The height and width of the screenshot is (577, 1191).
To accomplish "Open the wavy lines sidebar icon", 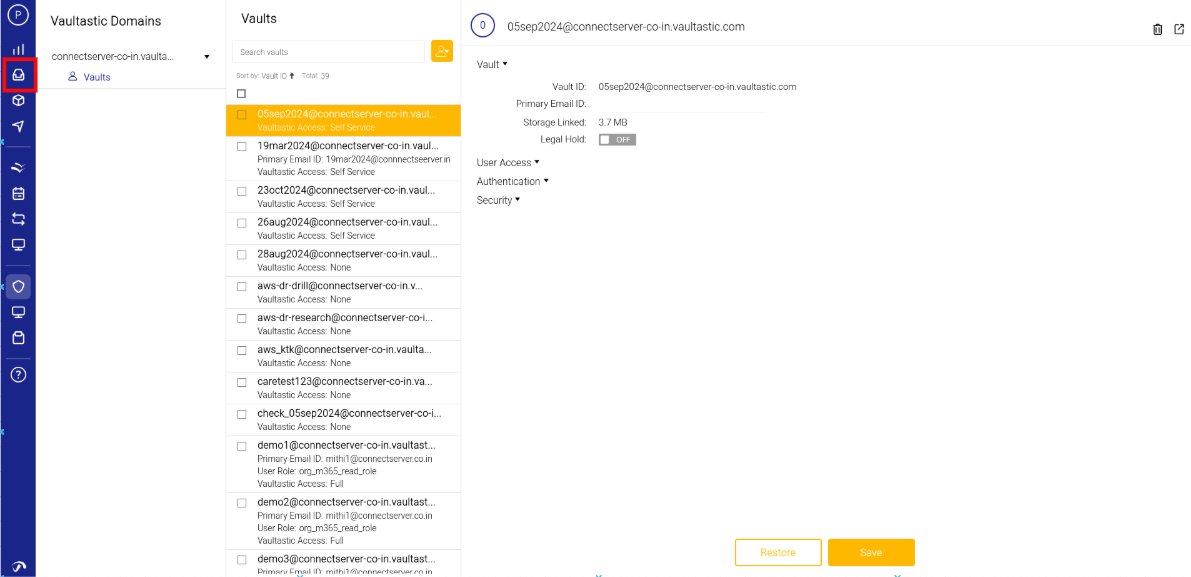I will [x=18, y=168].
